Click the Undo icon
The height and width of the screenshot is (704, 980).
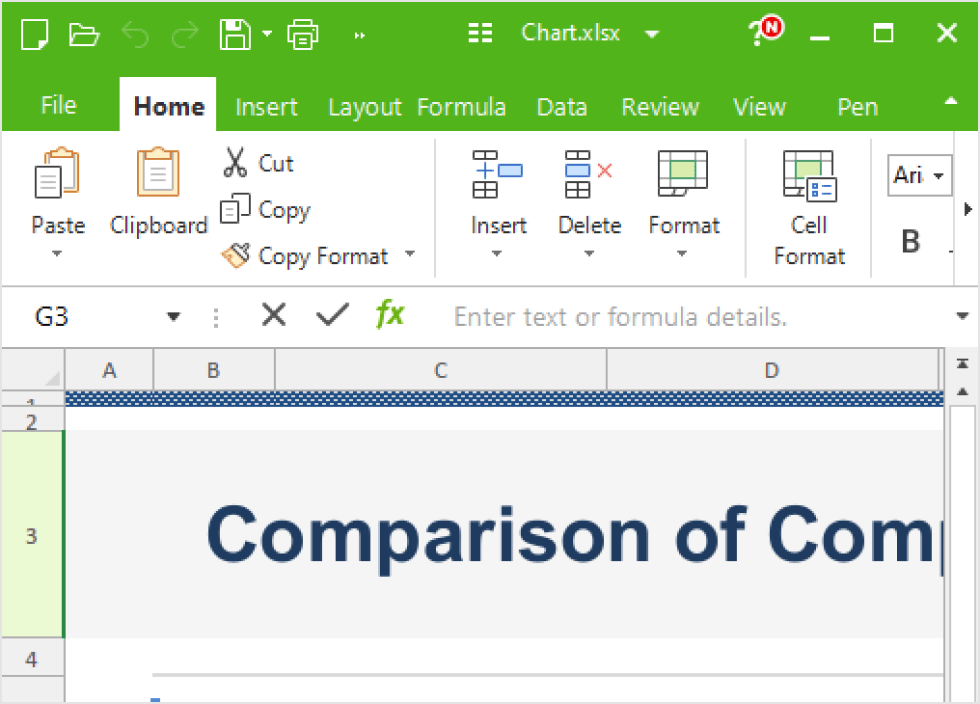[135, 32]
